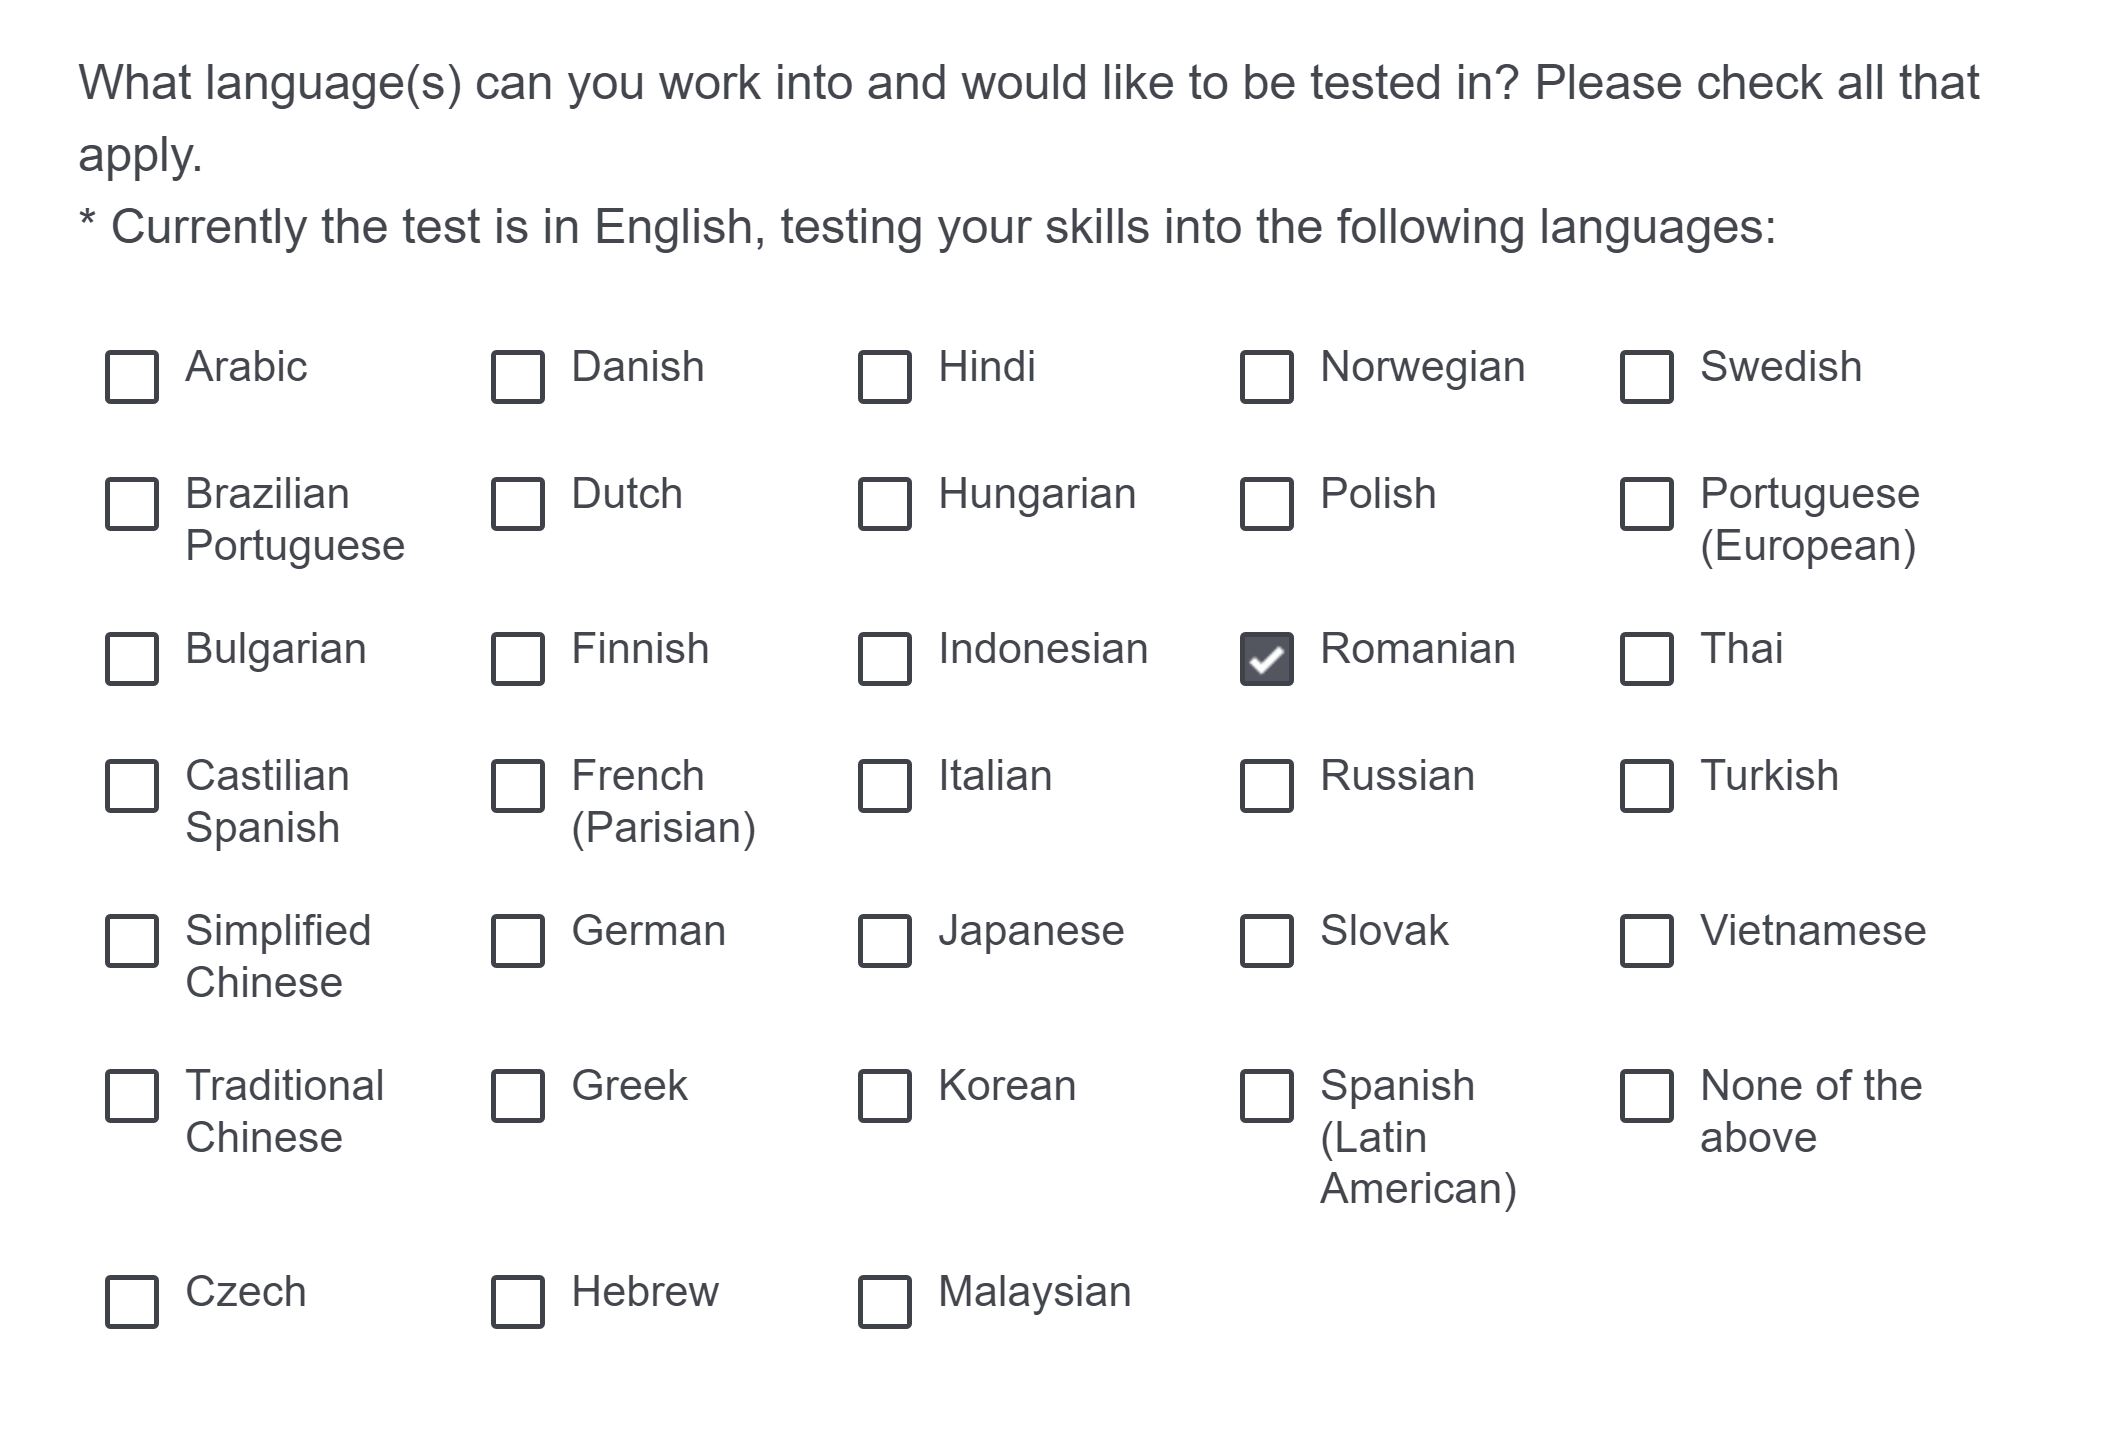This screenshot has width=2125, height=1435.
Task: Tick the Hindi language option
Action: pyautogui.click(x=885, y=377)
